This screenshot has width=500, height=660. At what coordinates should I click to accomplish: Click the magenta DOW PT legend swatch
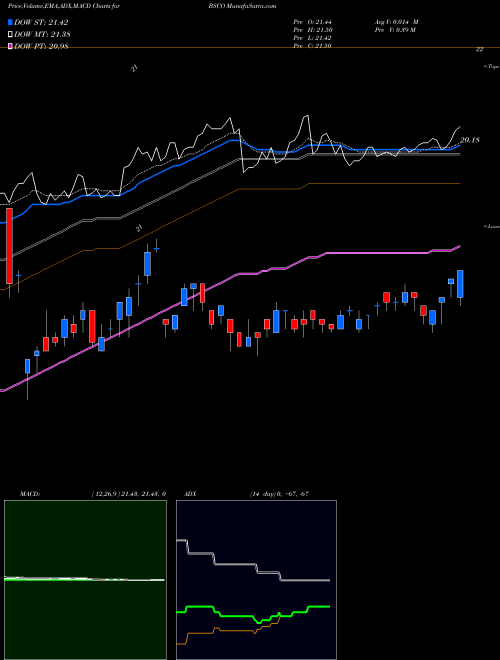[x=11, y=46]
